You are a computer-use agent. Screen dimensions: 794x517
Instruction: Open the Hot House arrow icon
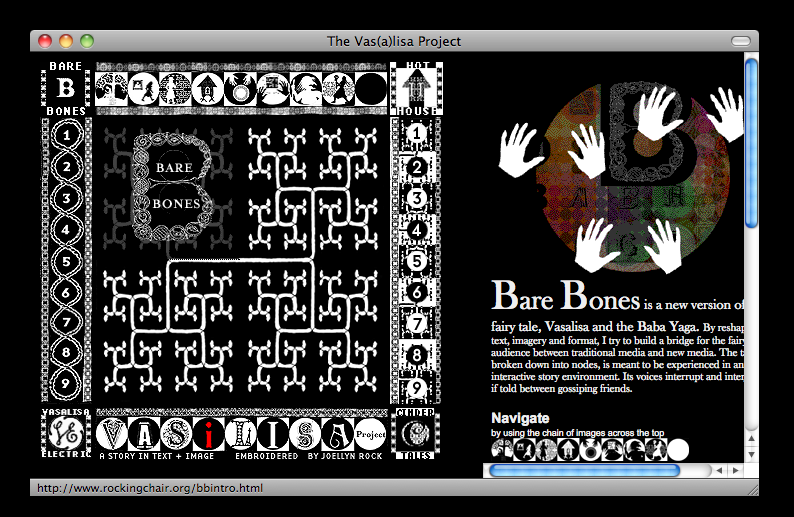(x=416, y=87)
